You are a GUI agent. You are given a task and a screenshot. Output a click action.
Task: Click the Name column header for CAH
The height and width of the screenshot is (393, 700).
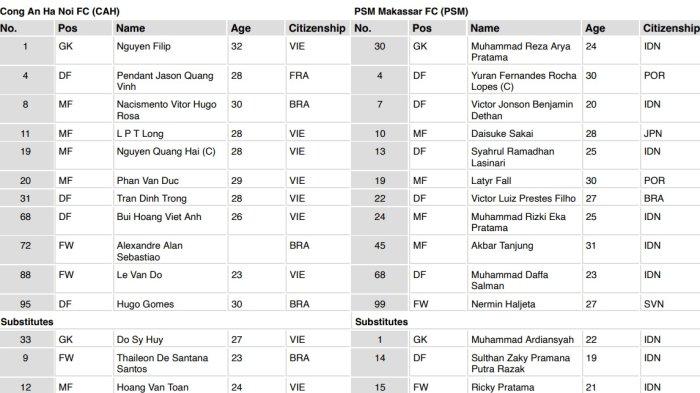point(170,28)
